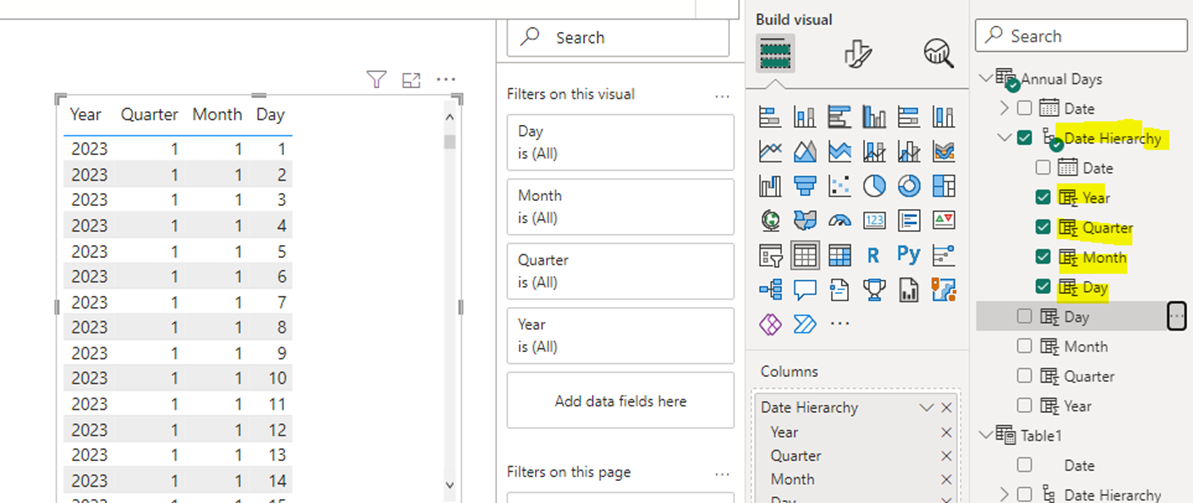Open Filters on this page options menu
1193x503 pixels.
click(722, 474)
